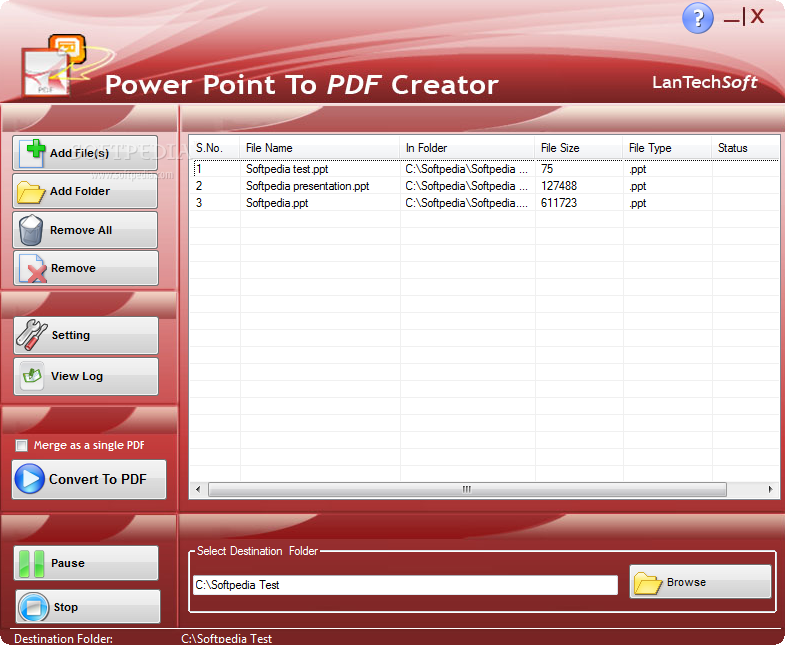Sort by the File Name column header

(319, 148)
